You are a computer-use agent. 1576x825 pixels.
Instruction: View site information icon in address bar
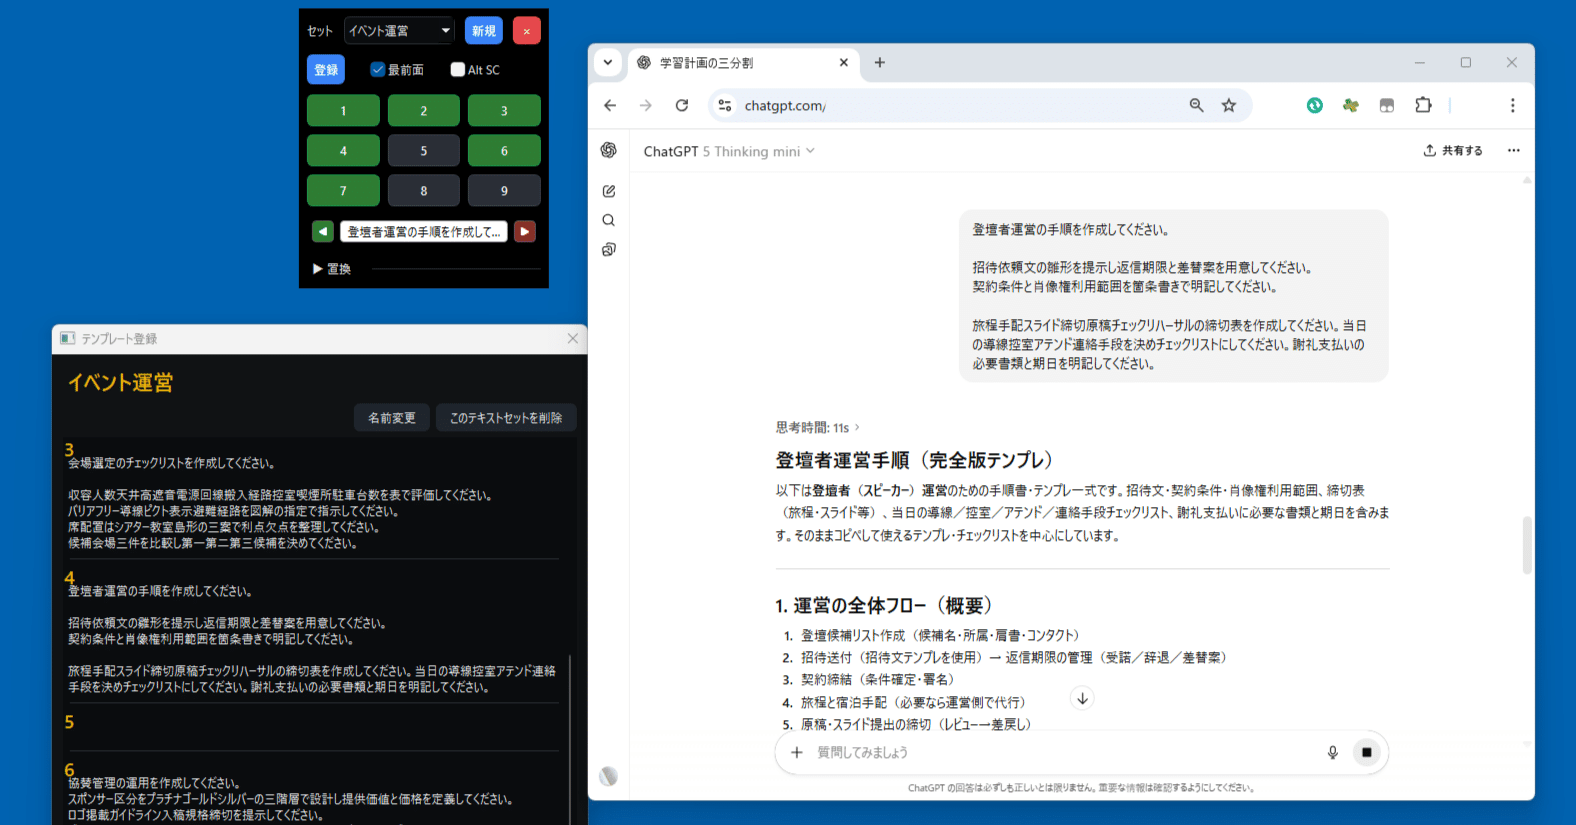click(725, 105)
